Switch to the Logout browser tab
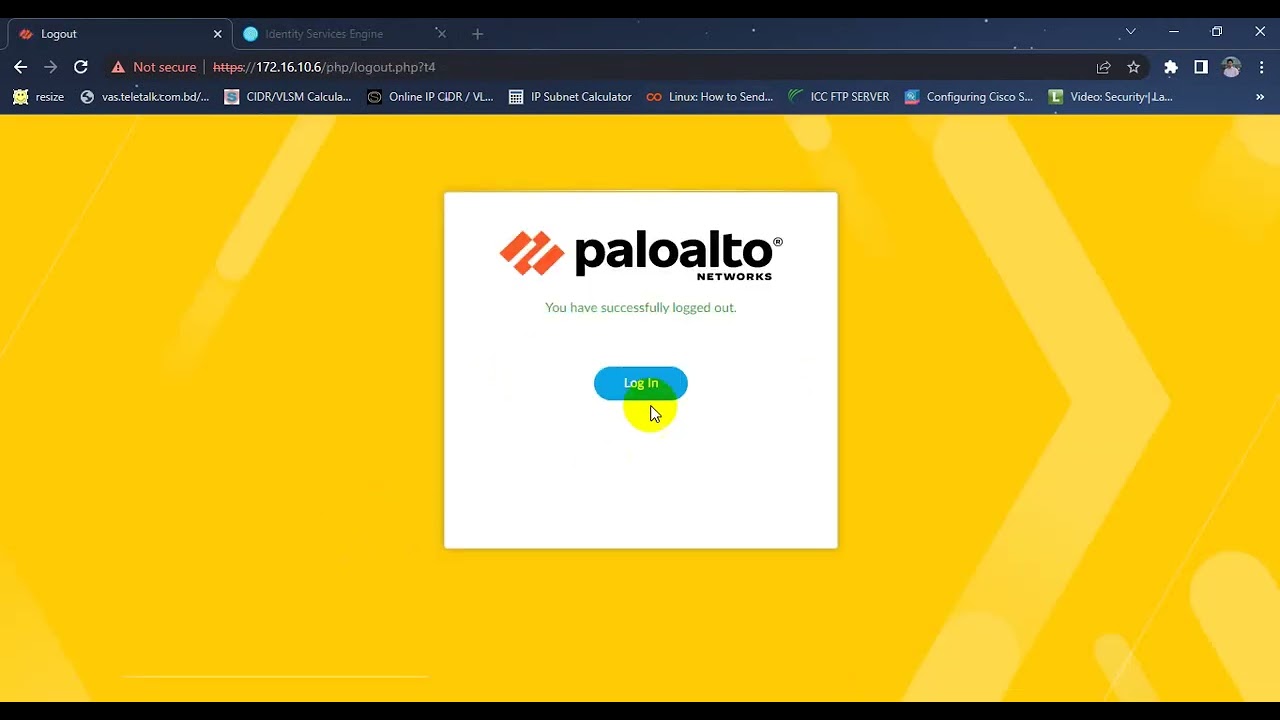The height and width of the screenshot is (720, 1280). (120, 34)
